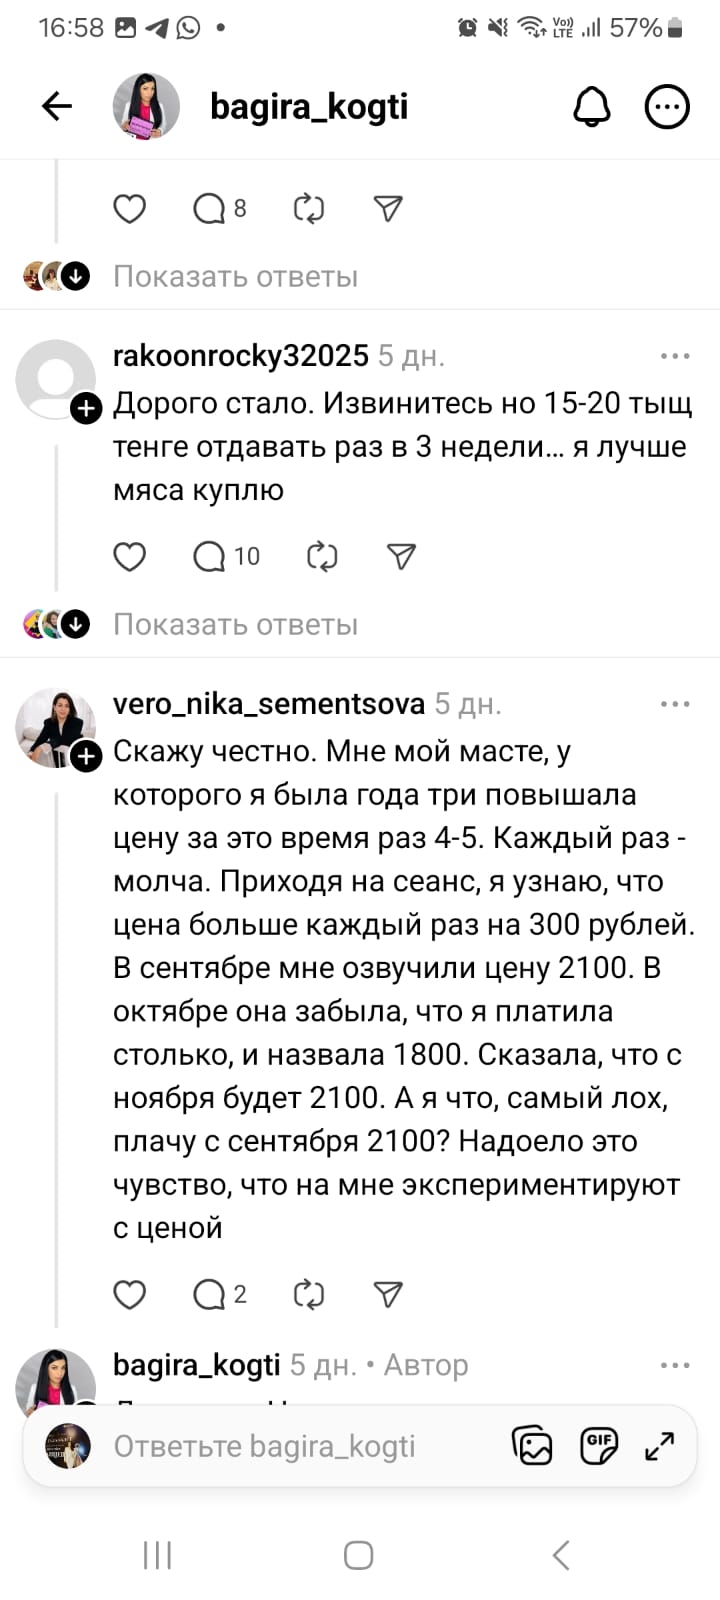720x1600 pixels.
Task: Open more options for rakoonrocky32025's comment
Action: (675, 356)
